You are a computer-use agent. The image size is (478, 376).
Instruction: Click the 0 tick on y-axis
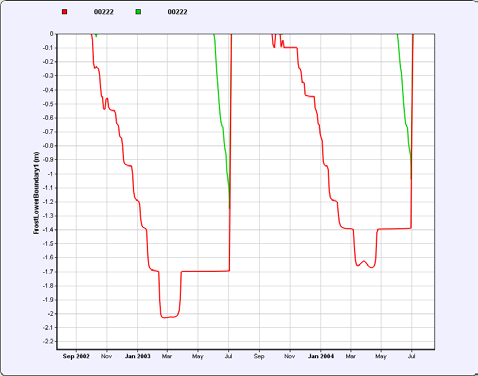click(52, 34)
